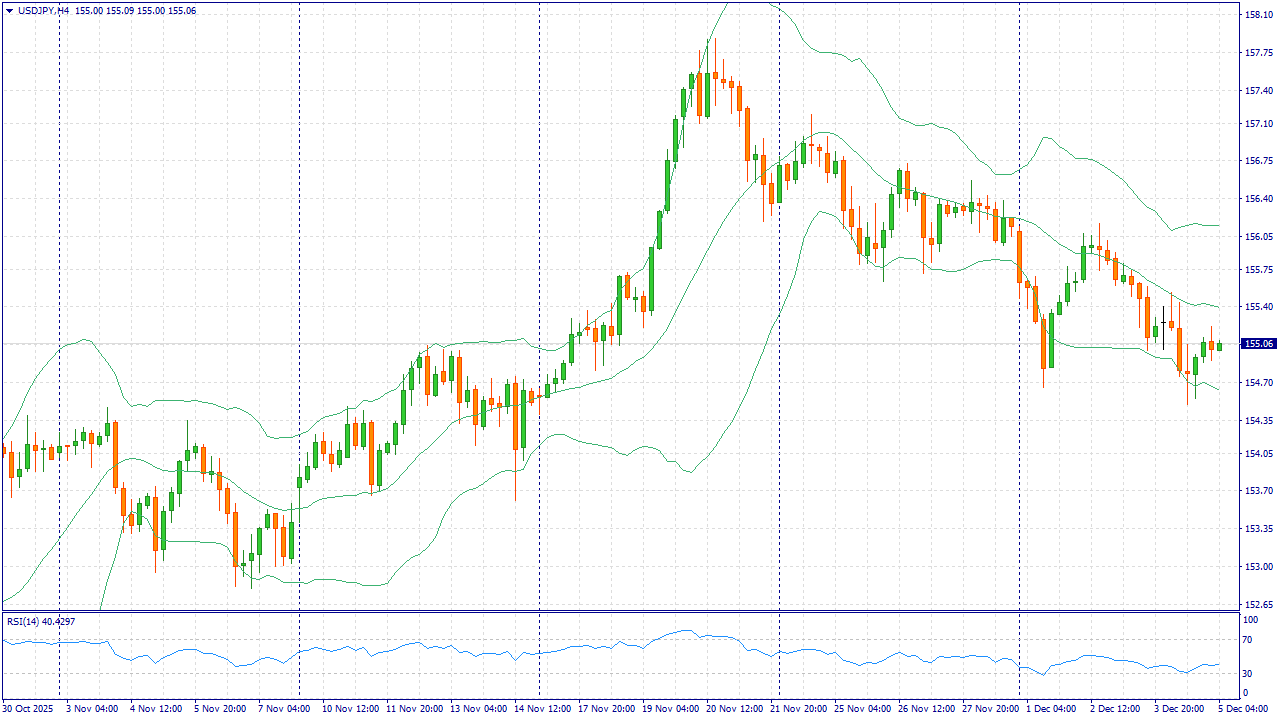
Task: Select the 1 Dec 04:00 time label
Action: 1051,708
